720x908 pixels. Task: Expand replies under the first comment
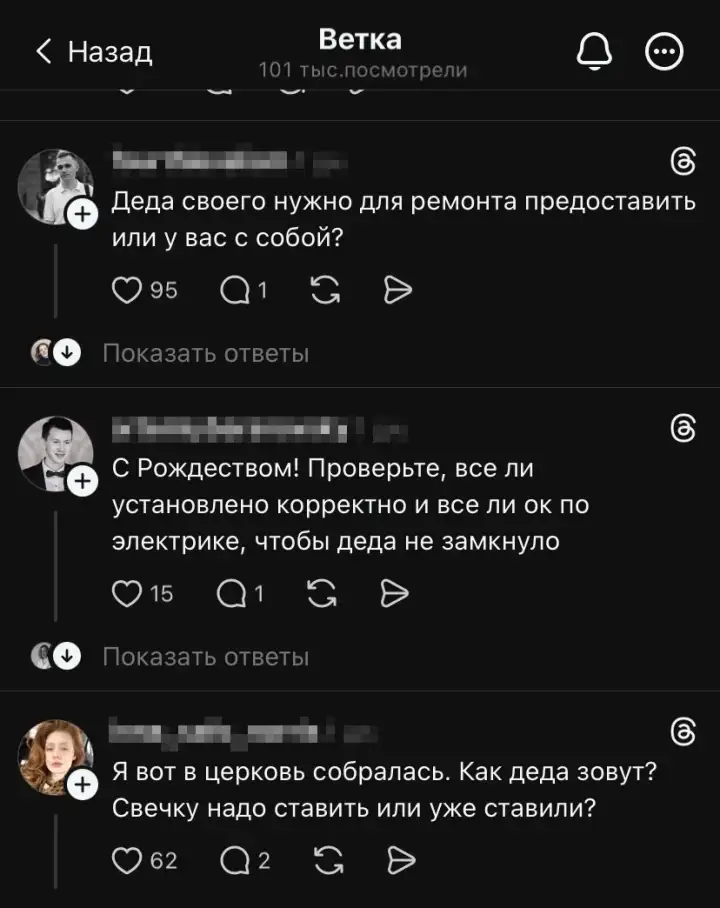point(204,352)
